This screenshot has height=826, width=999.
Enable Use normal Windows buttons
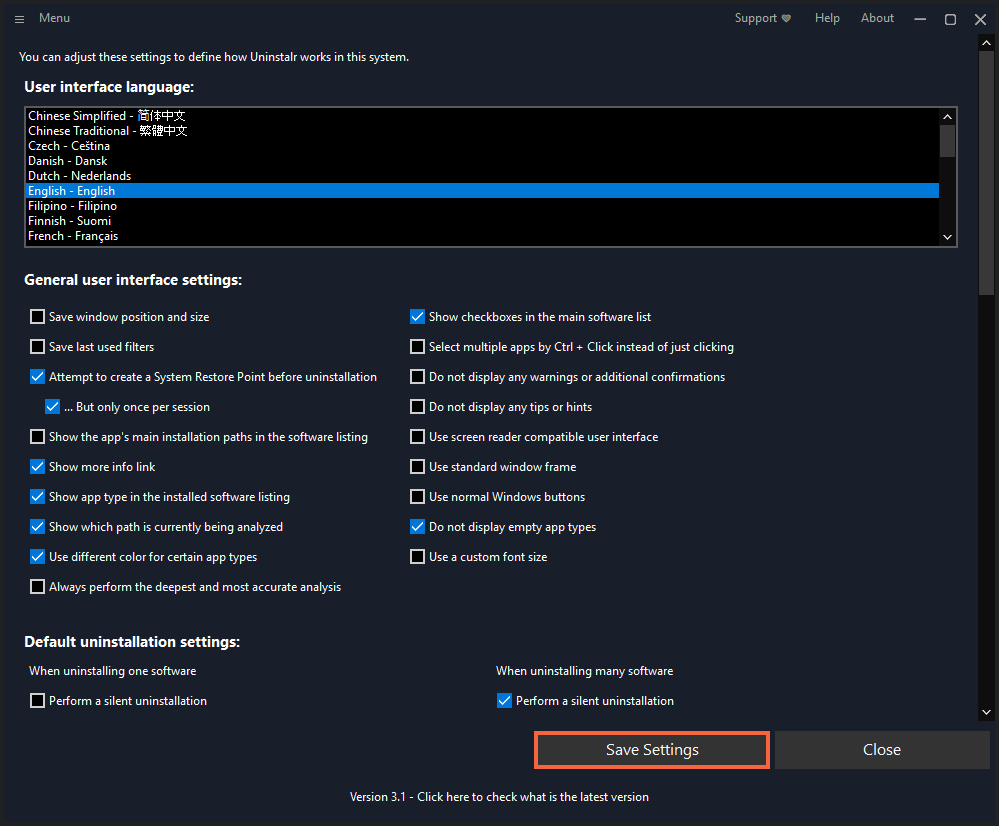tap(417, 496)
